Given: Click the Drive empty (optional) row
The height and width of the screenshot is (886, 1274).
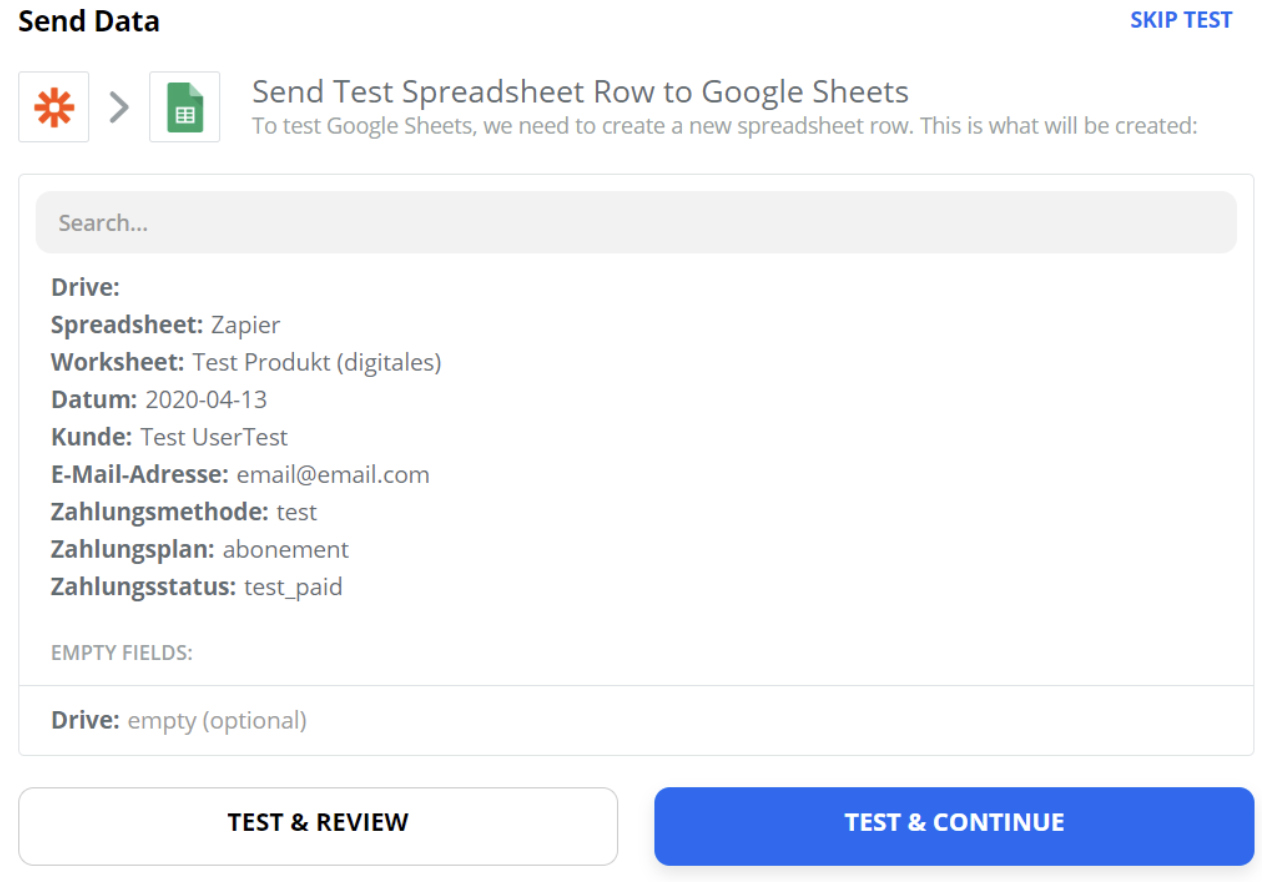Looking at the screenshot, I should click(179, 720).
